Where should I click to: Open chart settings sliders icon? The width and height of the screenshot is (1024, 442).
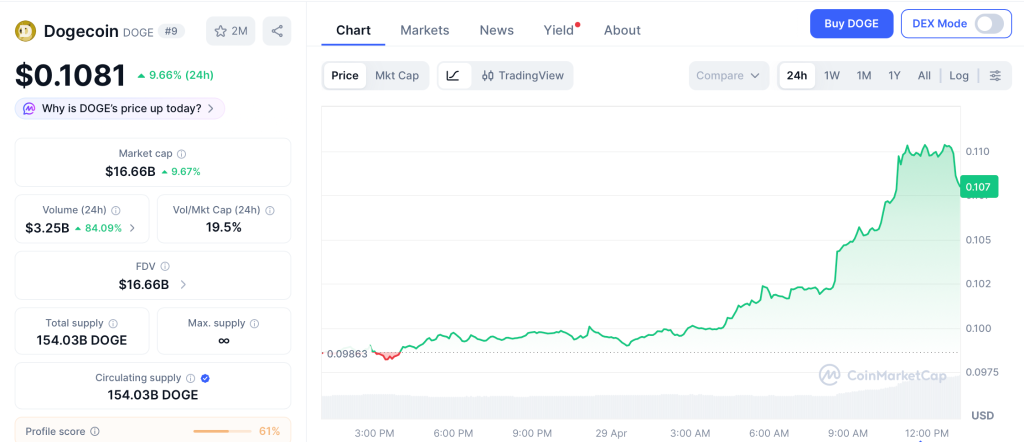coord(995,76)
